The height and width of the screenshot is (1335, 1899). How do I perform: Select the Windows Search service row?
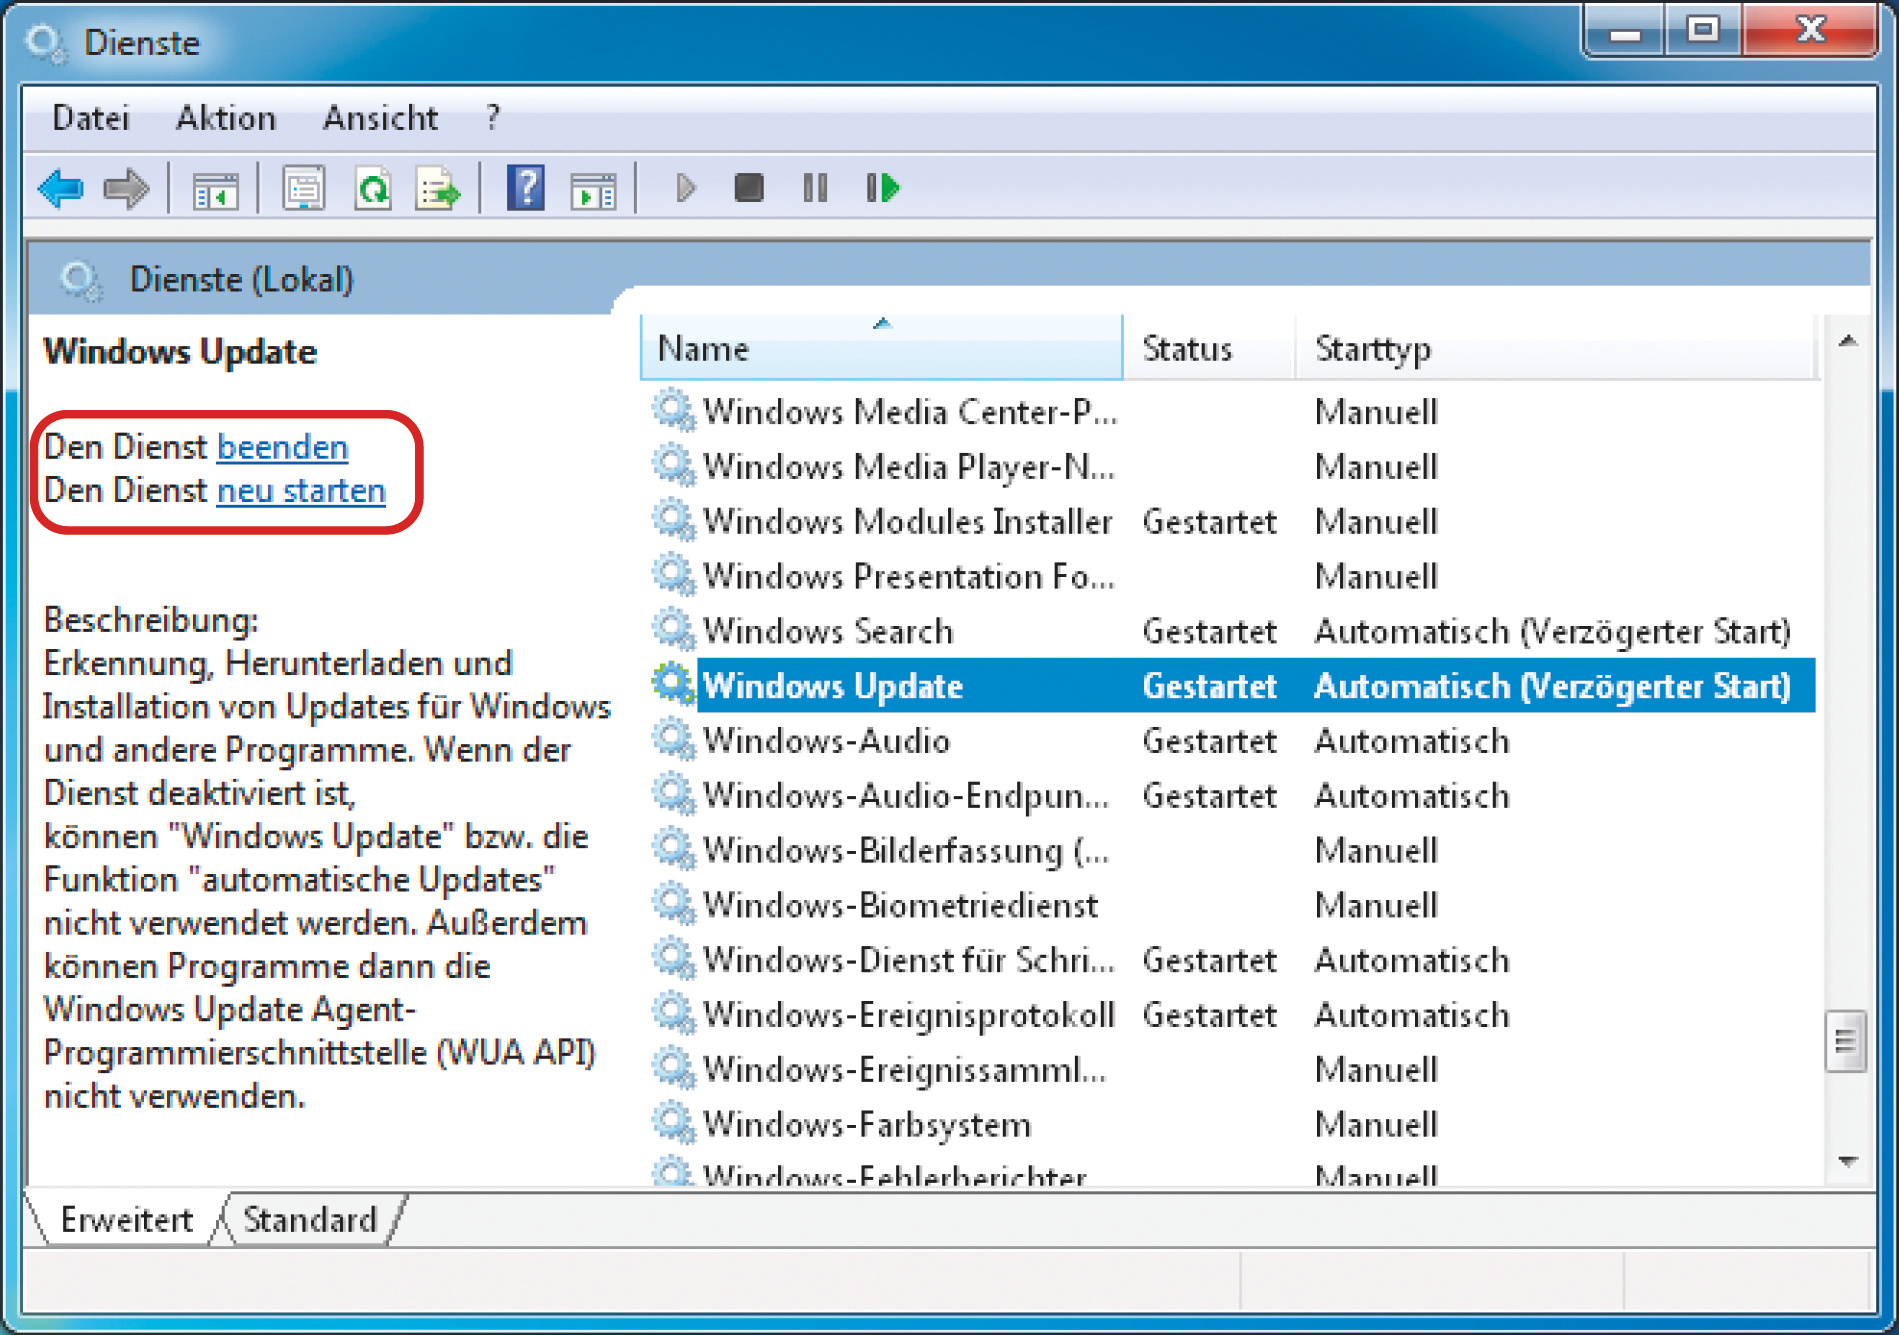tap(828, 631)
